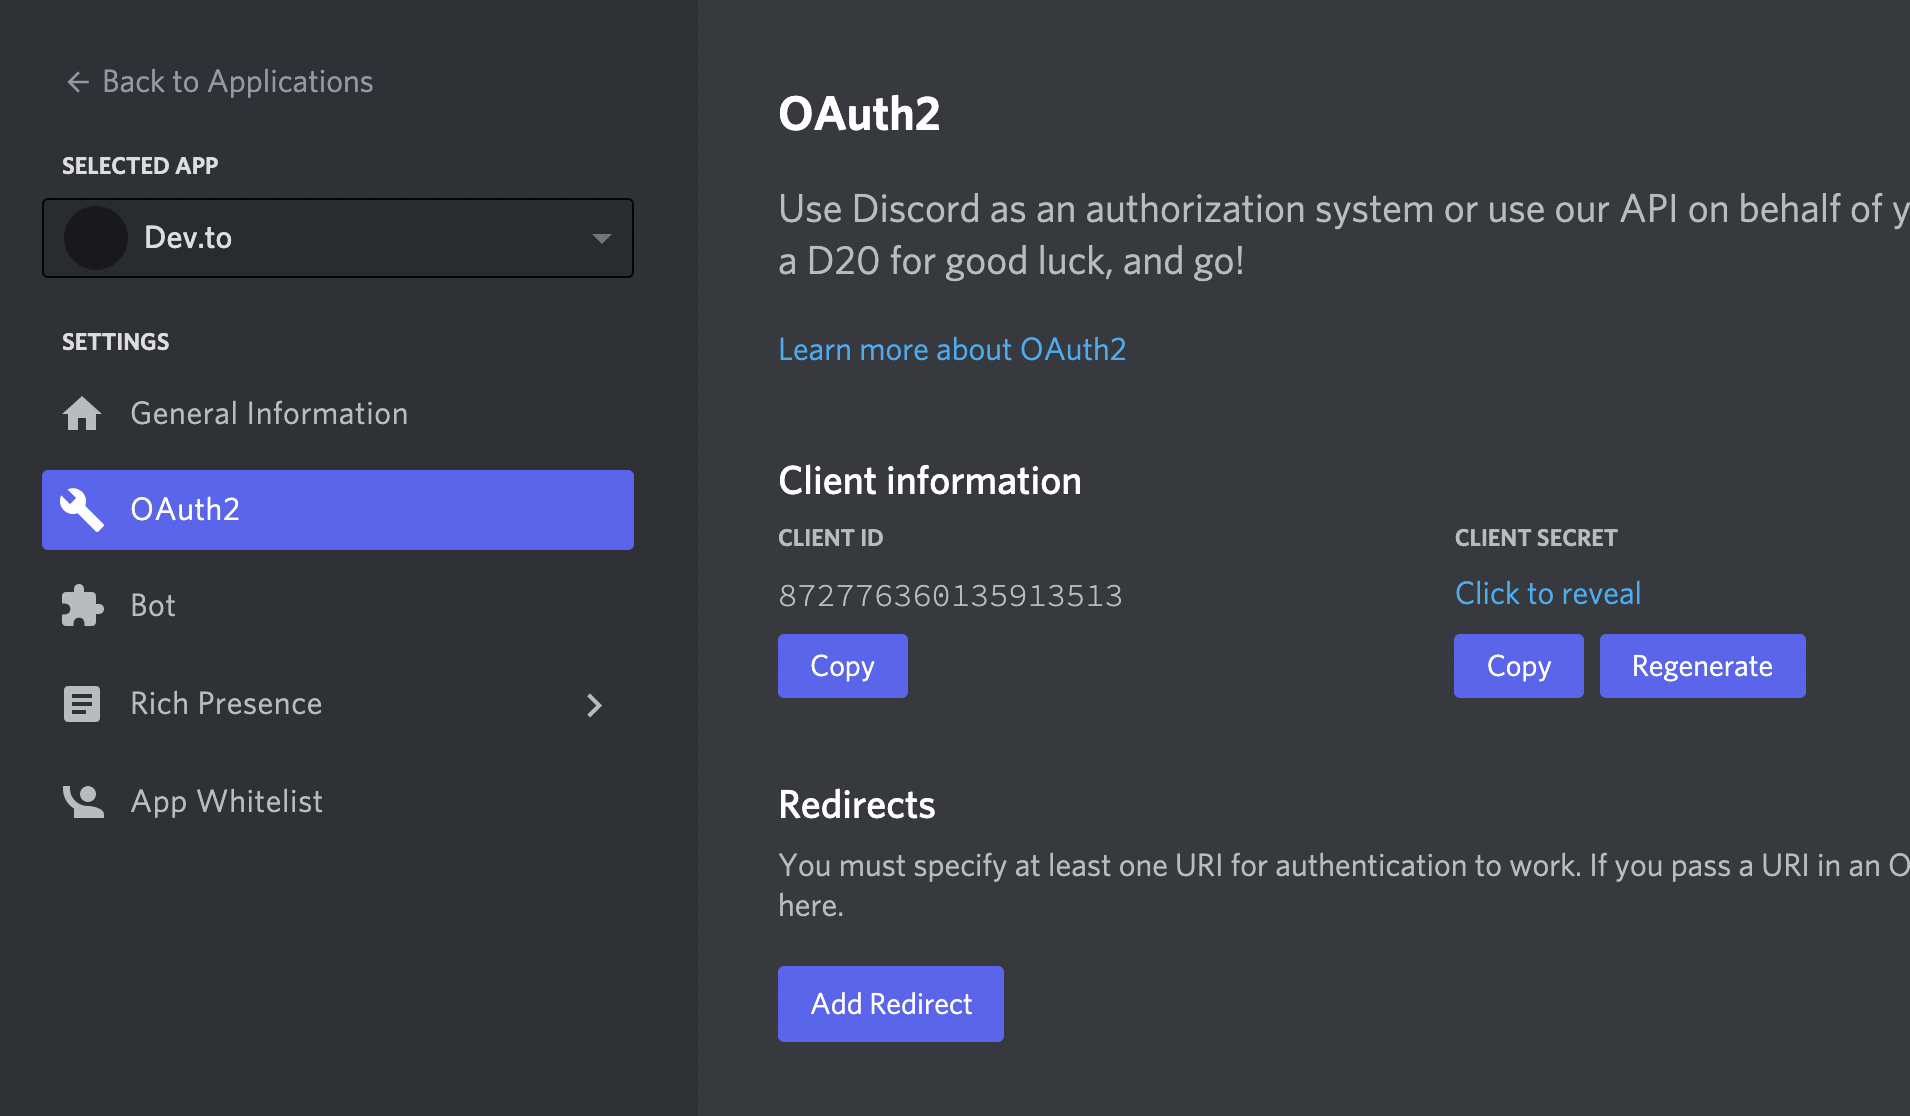This screenshot has height=1116, width=1910.
Task: Open the App Whitelist page
Action: tap(338, 802)
